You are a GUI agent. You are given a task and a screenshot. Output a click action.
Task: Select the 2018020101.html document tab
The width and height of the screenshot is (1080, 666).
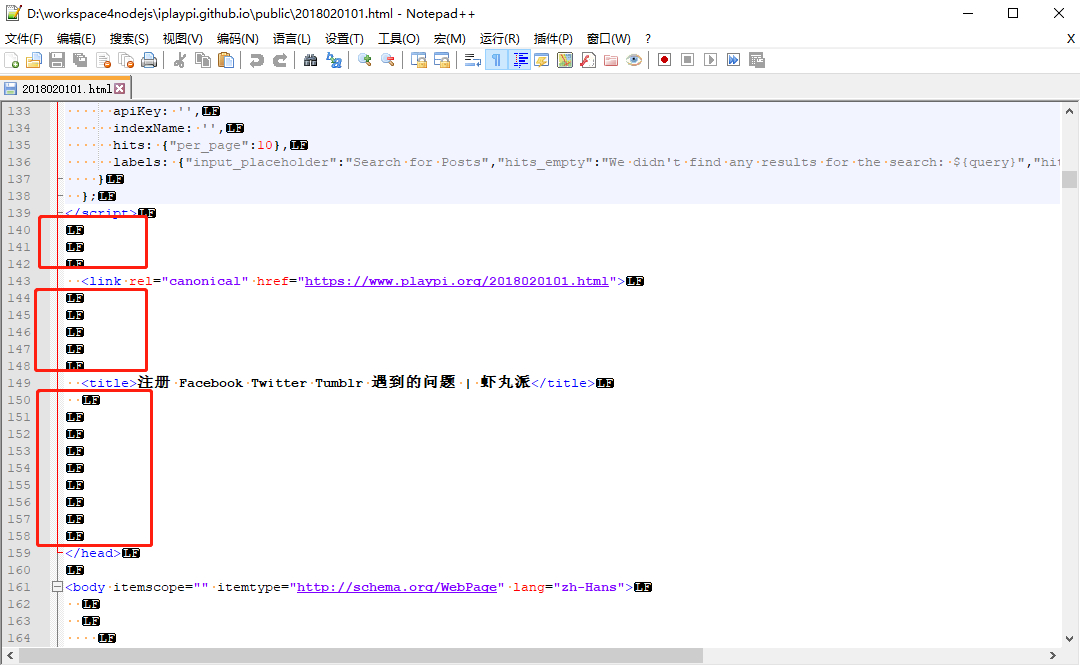click(x=66, y=89)
